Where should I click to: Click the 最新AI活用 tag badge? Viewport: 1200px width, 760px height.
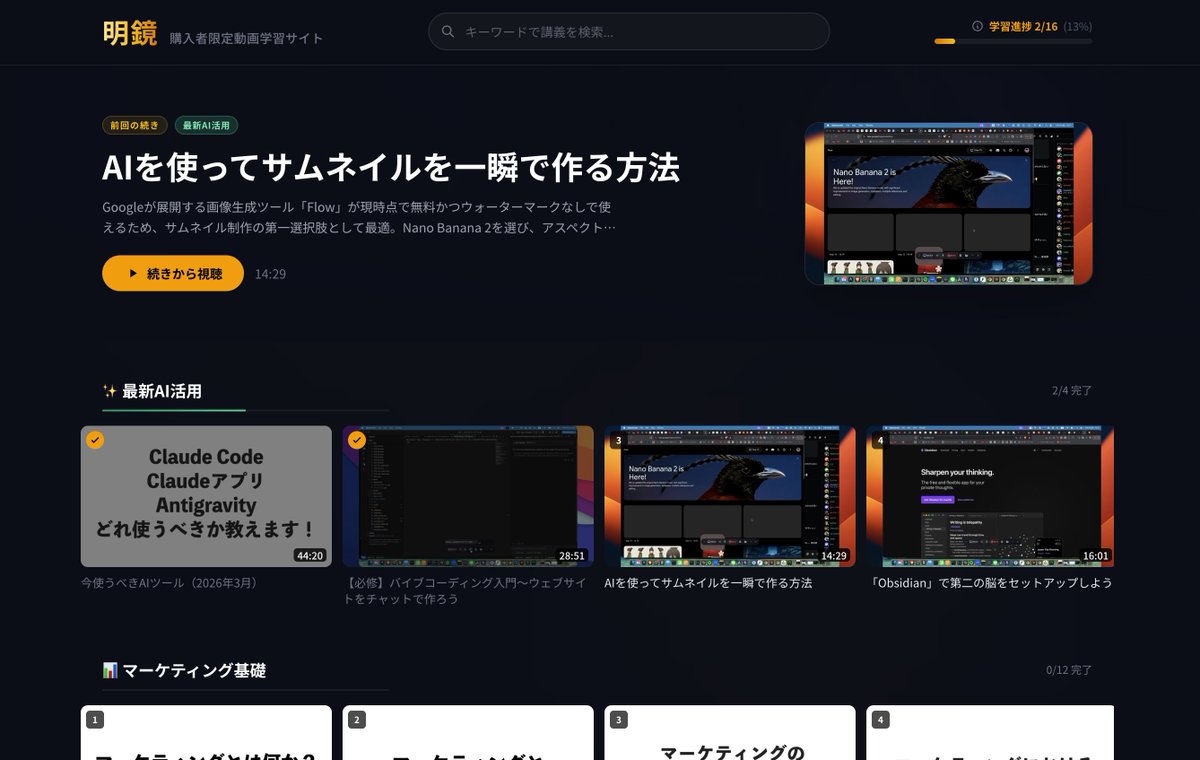pyautogui.click(x=206, y=126)
